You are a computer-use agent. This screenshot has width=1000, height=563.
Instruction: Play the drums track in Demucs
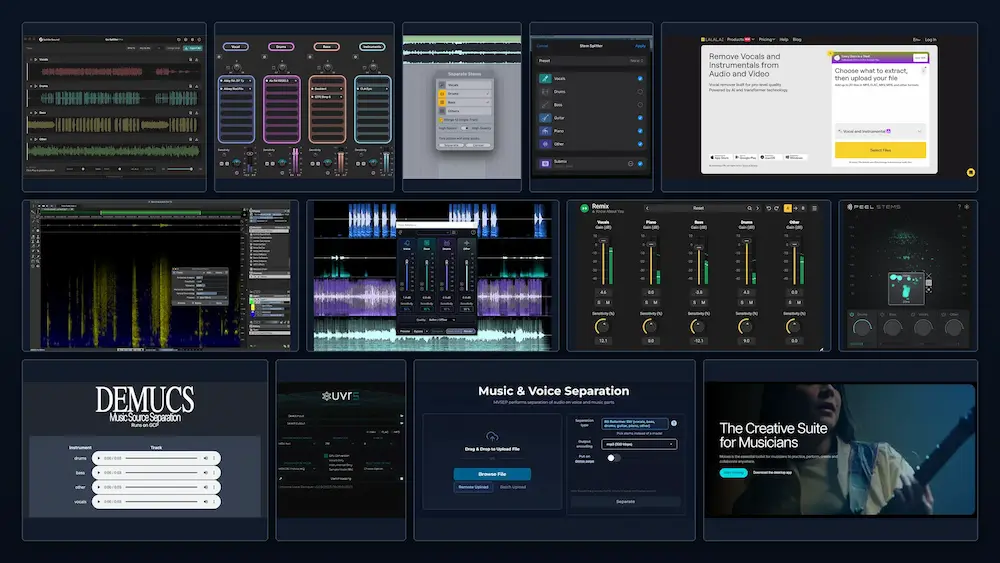98,458
